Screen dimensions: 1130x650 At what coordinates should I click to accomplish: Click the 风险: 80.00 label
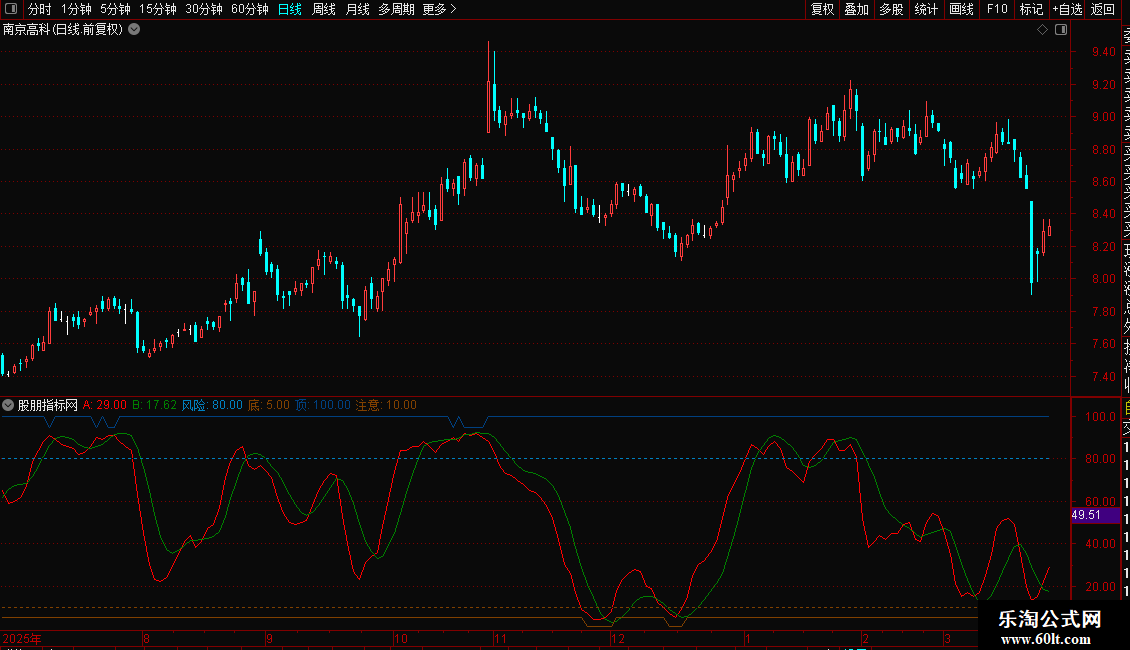click(212, 405)
